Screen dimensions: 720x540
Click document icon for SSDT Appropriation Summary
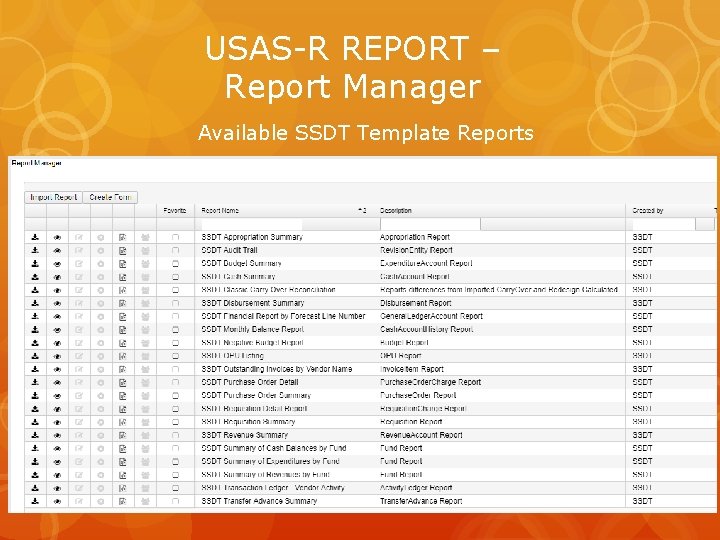click(123, 237)
